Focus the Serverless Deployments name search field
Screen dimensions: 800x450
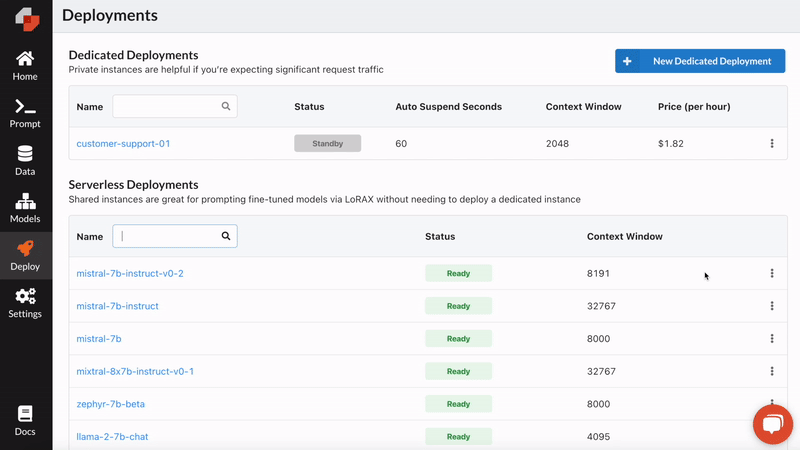(168, 237)
